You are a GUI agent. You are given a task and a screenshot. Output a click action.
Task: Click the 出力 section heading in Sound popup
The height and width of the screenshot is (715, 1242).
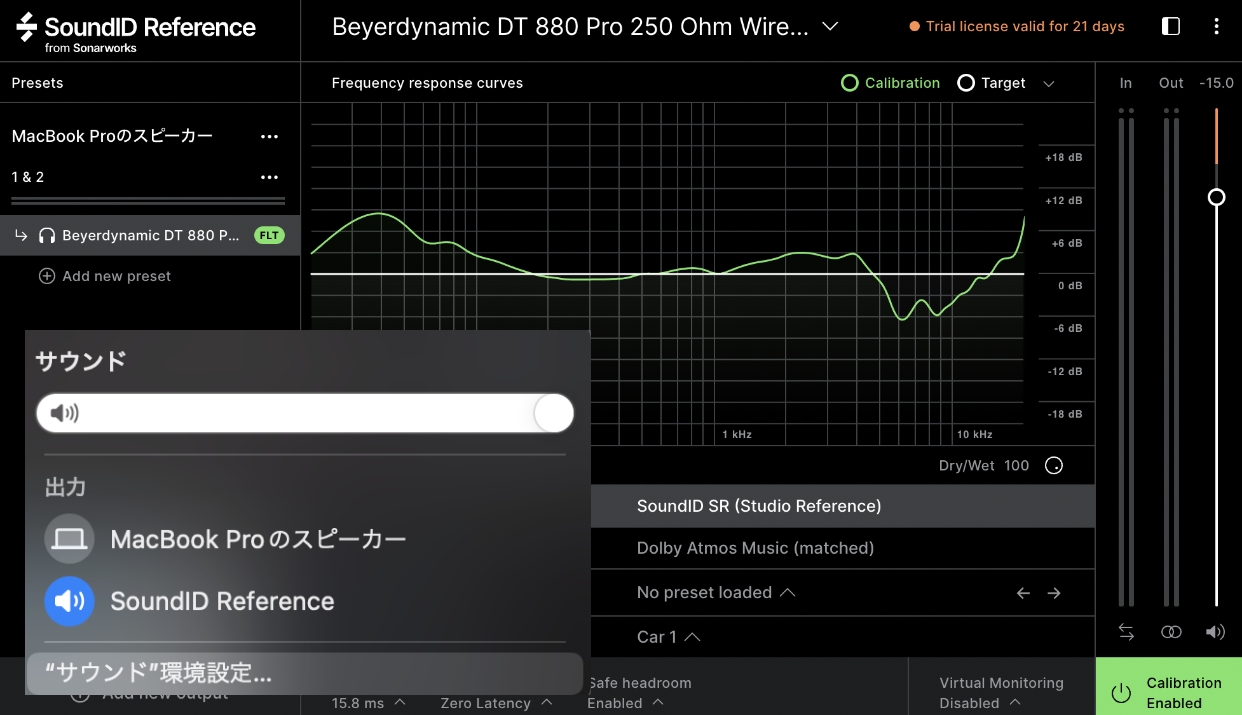65,487
